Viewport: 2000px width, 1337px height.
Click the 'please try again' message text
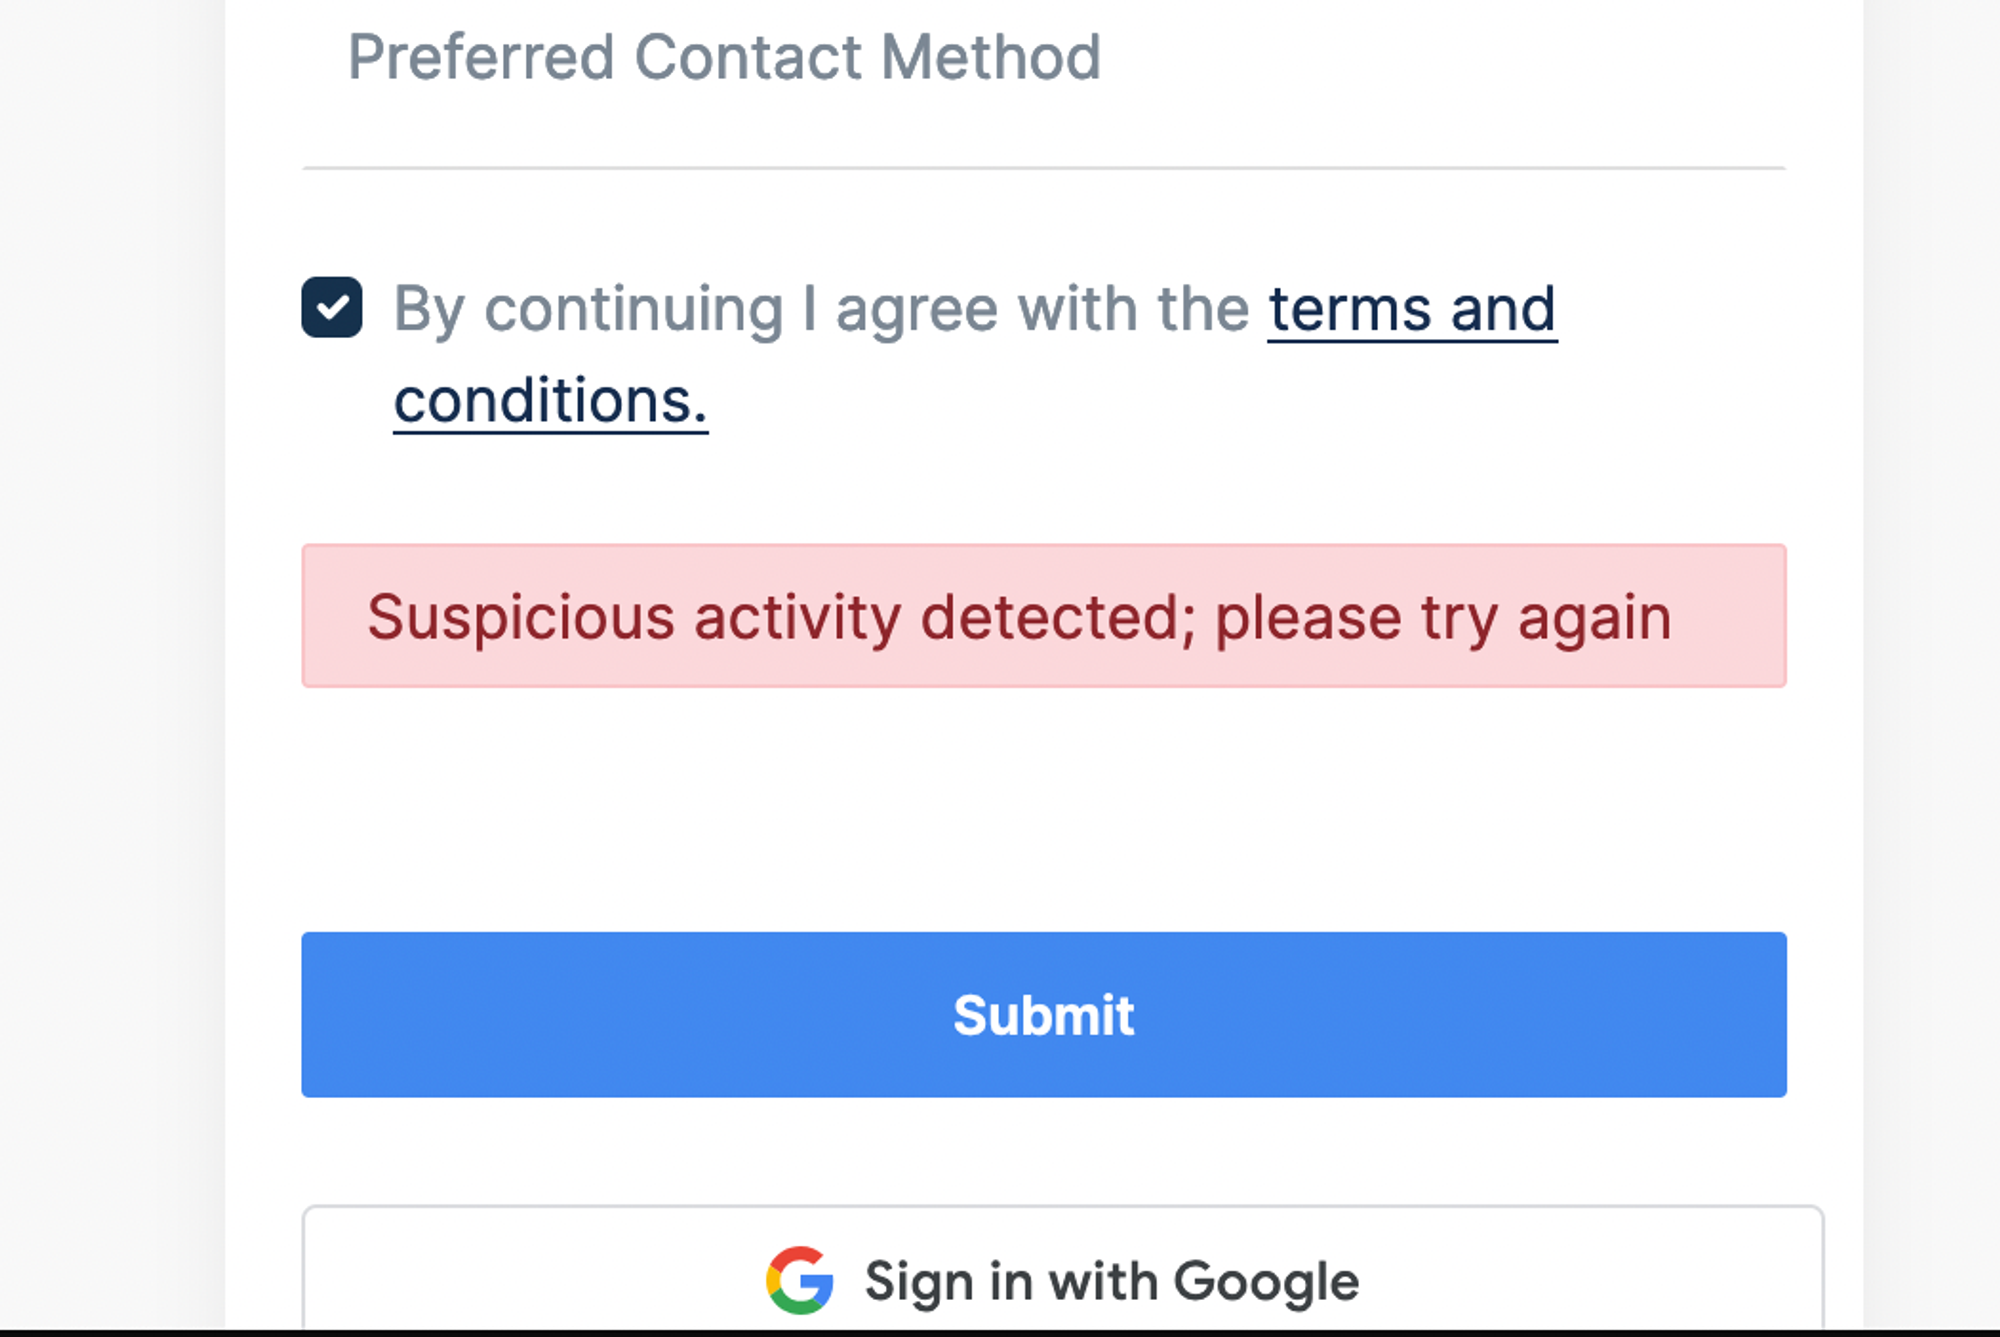coord(1443,618)
